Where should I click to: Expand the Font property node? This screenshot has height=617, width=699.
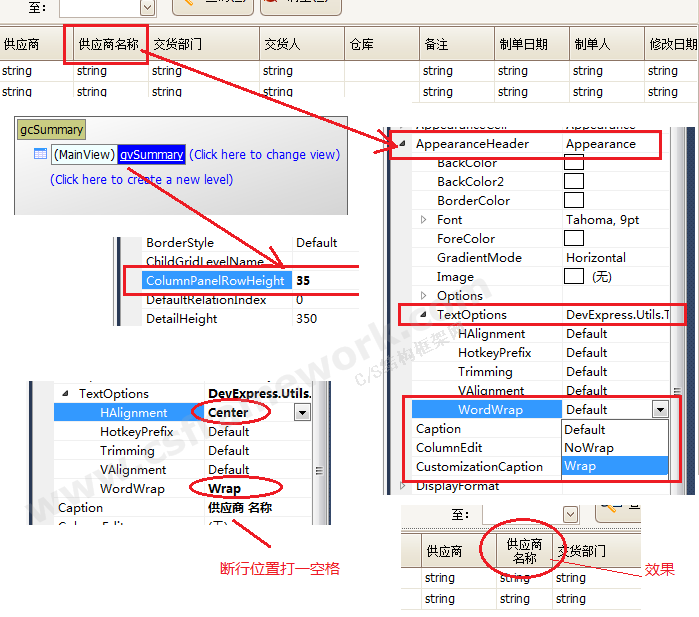pyautogui.click(x=423, y=219)
